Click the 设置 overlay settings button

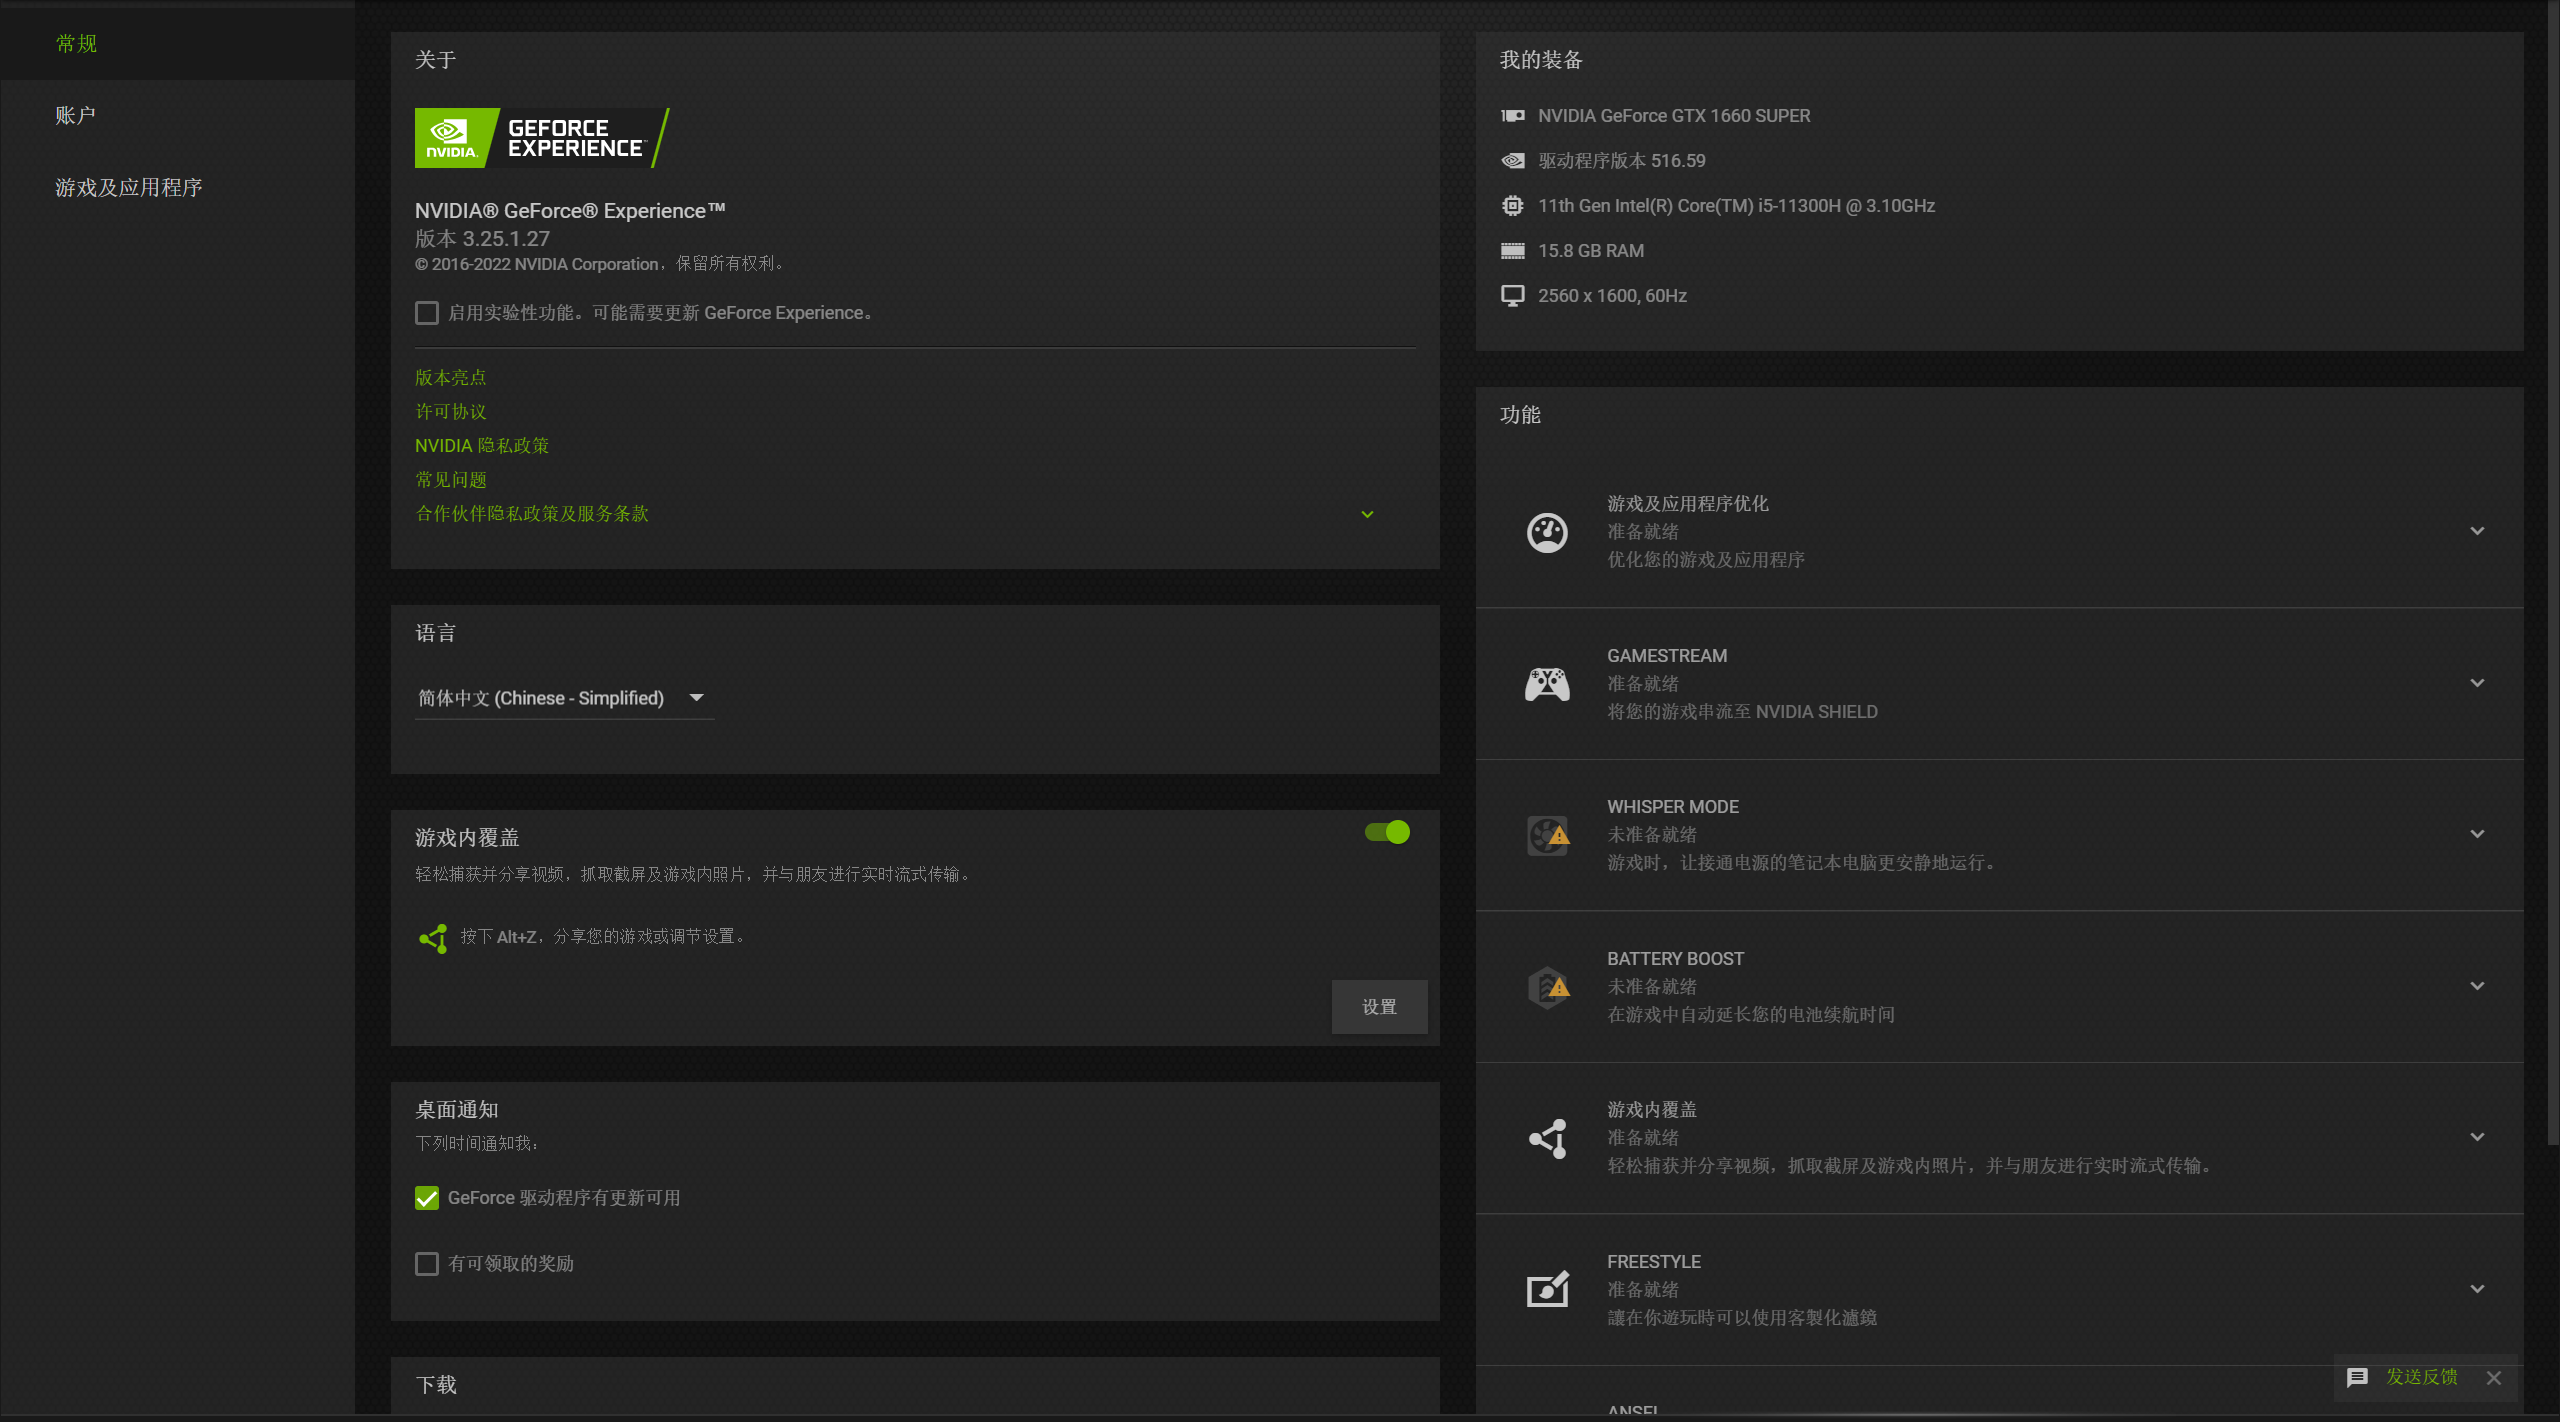1379,1007
